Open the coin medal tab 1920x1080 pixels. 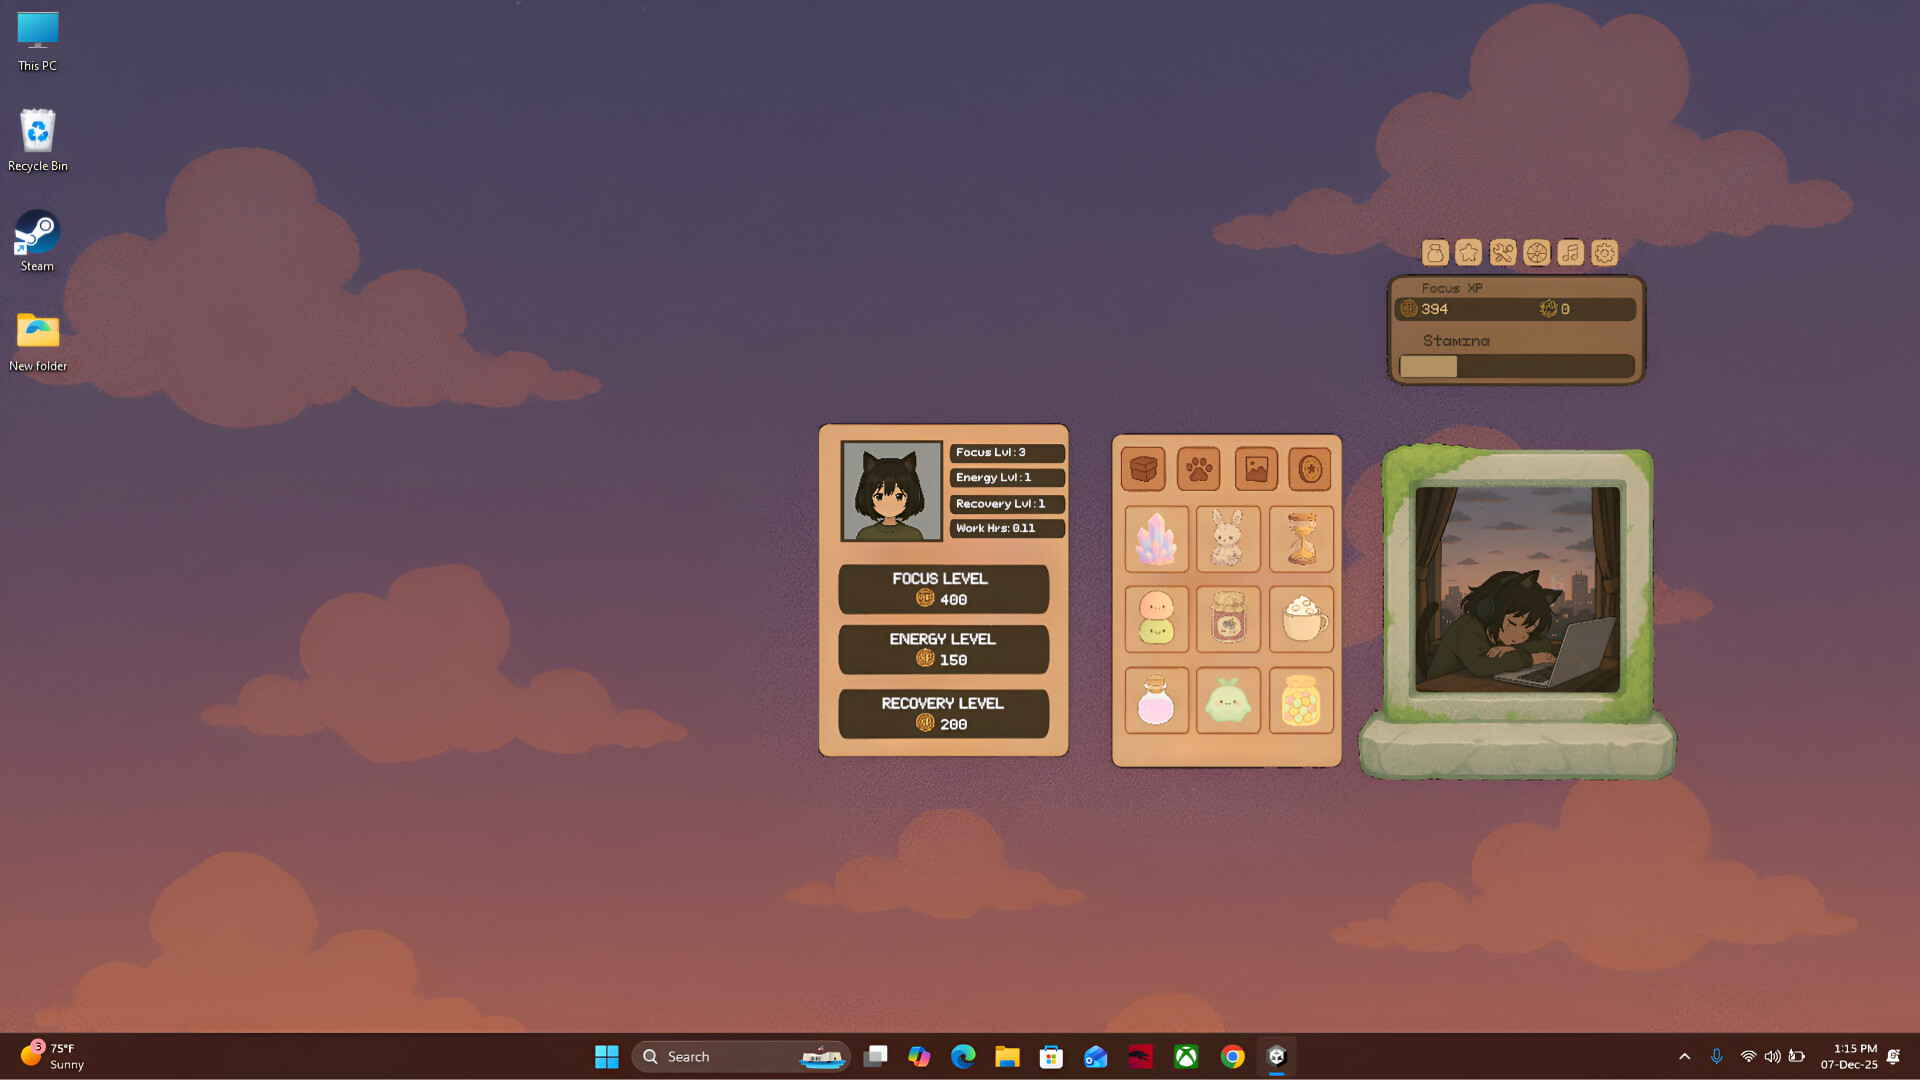(1311, 468)
